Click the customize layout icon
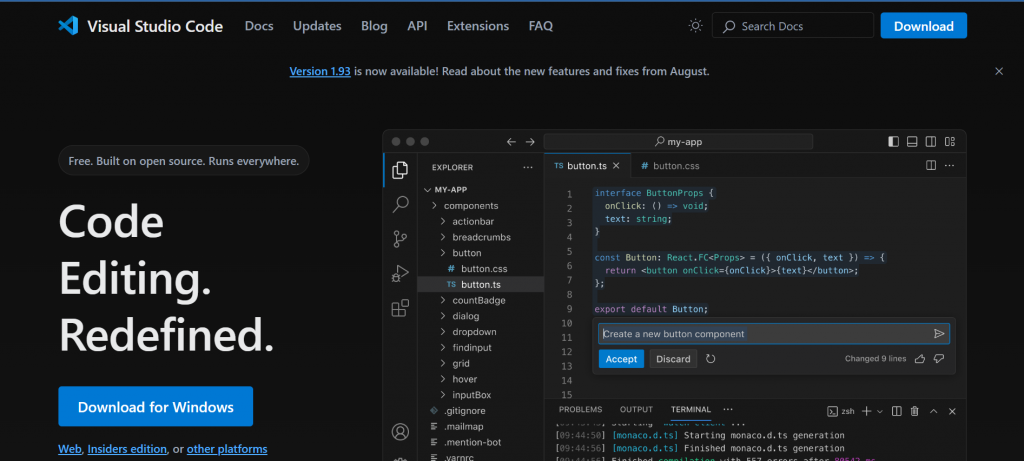Image resolution: width=1024 pixels, height=461 pixels. click(950, 142)
